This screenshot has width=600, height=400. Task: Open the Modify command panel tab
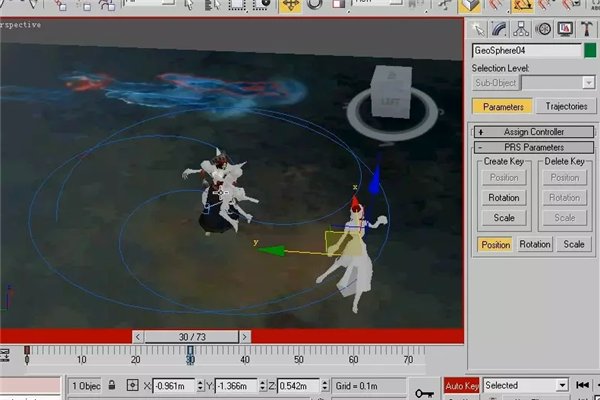tap(500, 28)
